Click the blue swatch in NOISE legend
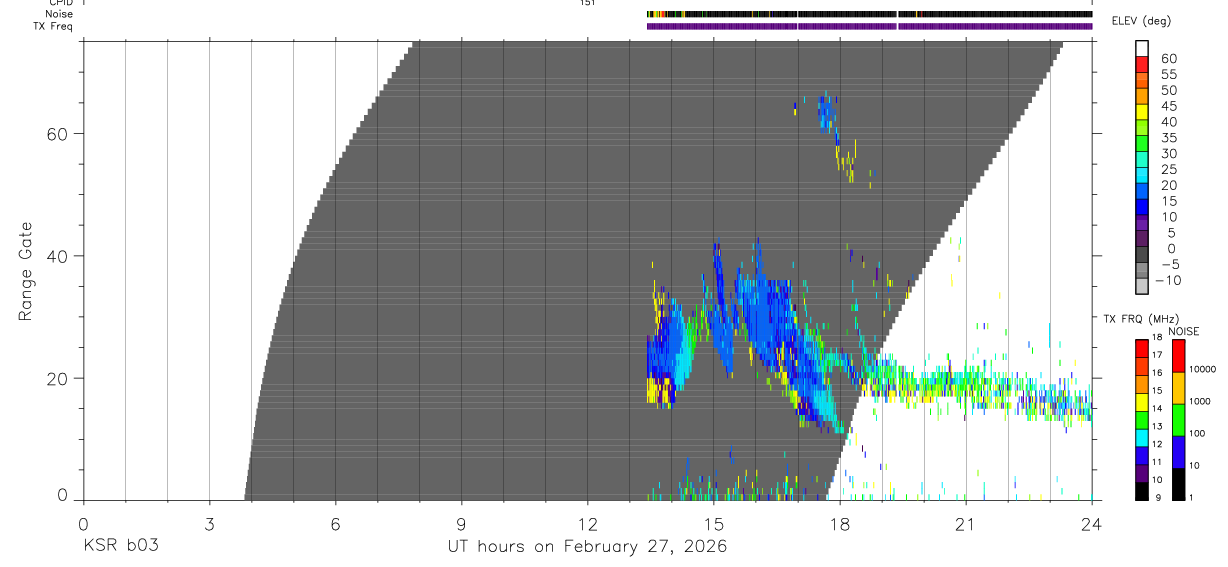This screenshot has height=567, width=1228. point(1177,452)
